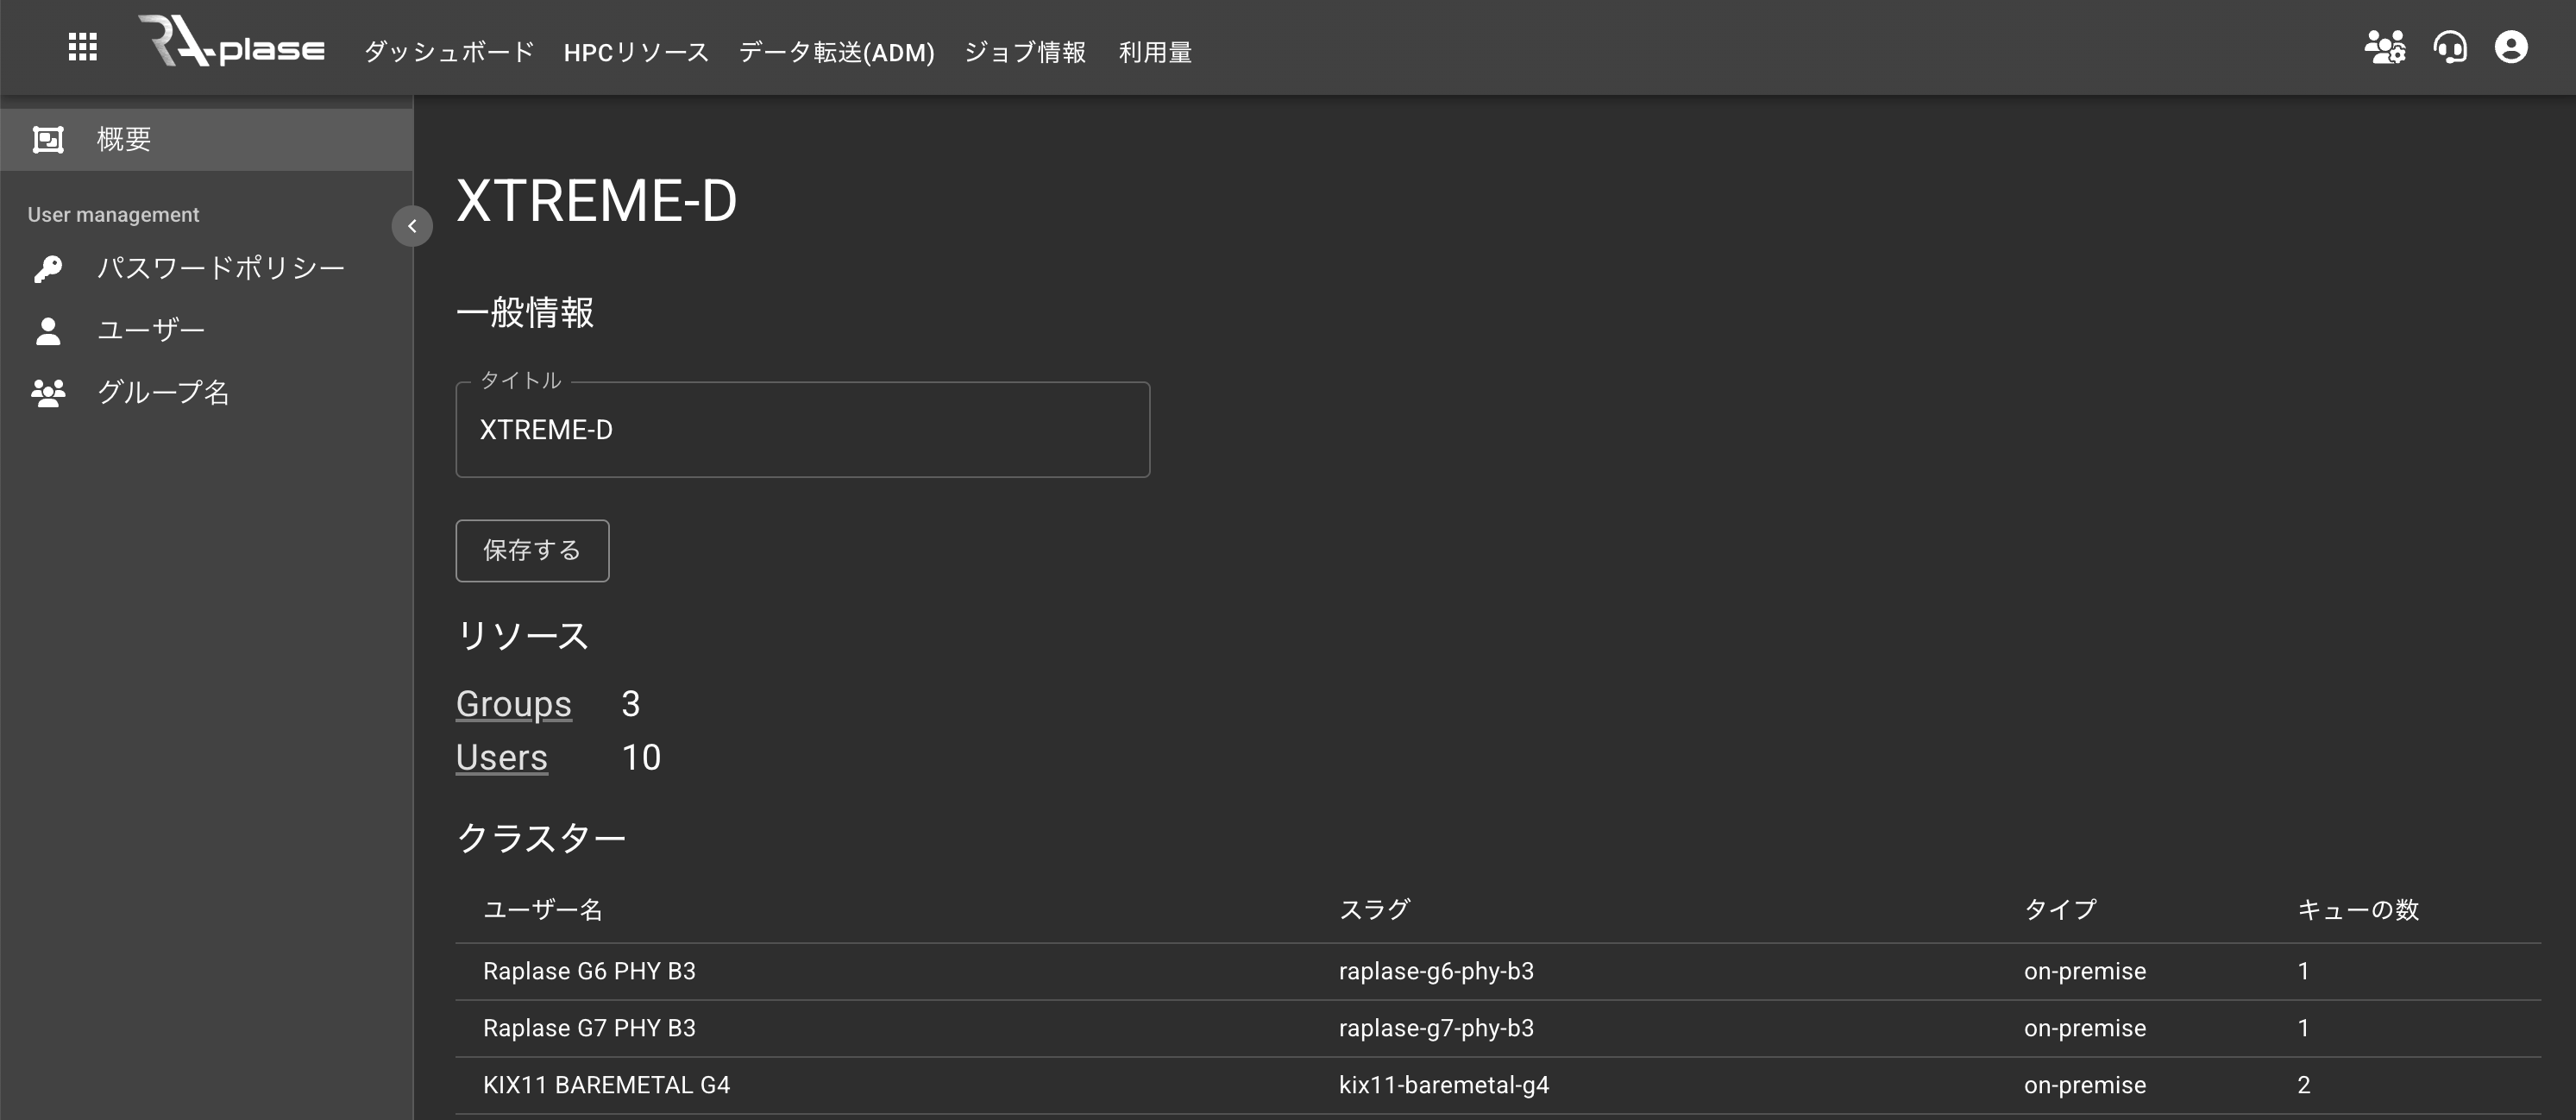Click slug raplase-g6-phy-b3
This screenshot has width=2576, height=1120.
coord(1436,971)
